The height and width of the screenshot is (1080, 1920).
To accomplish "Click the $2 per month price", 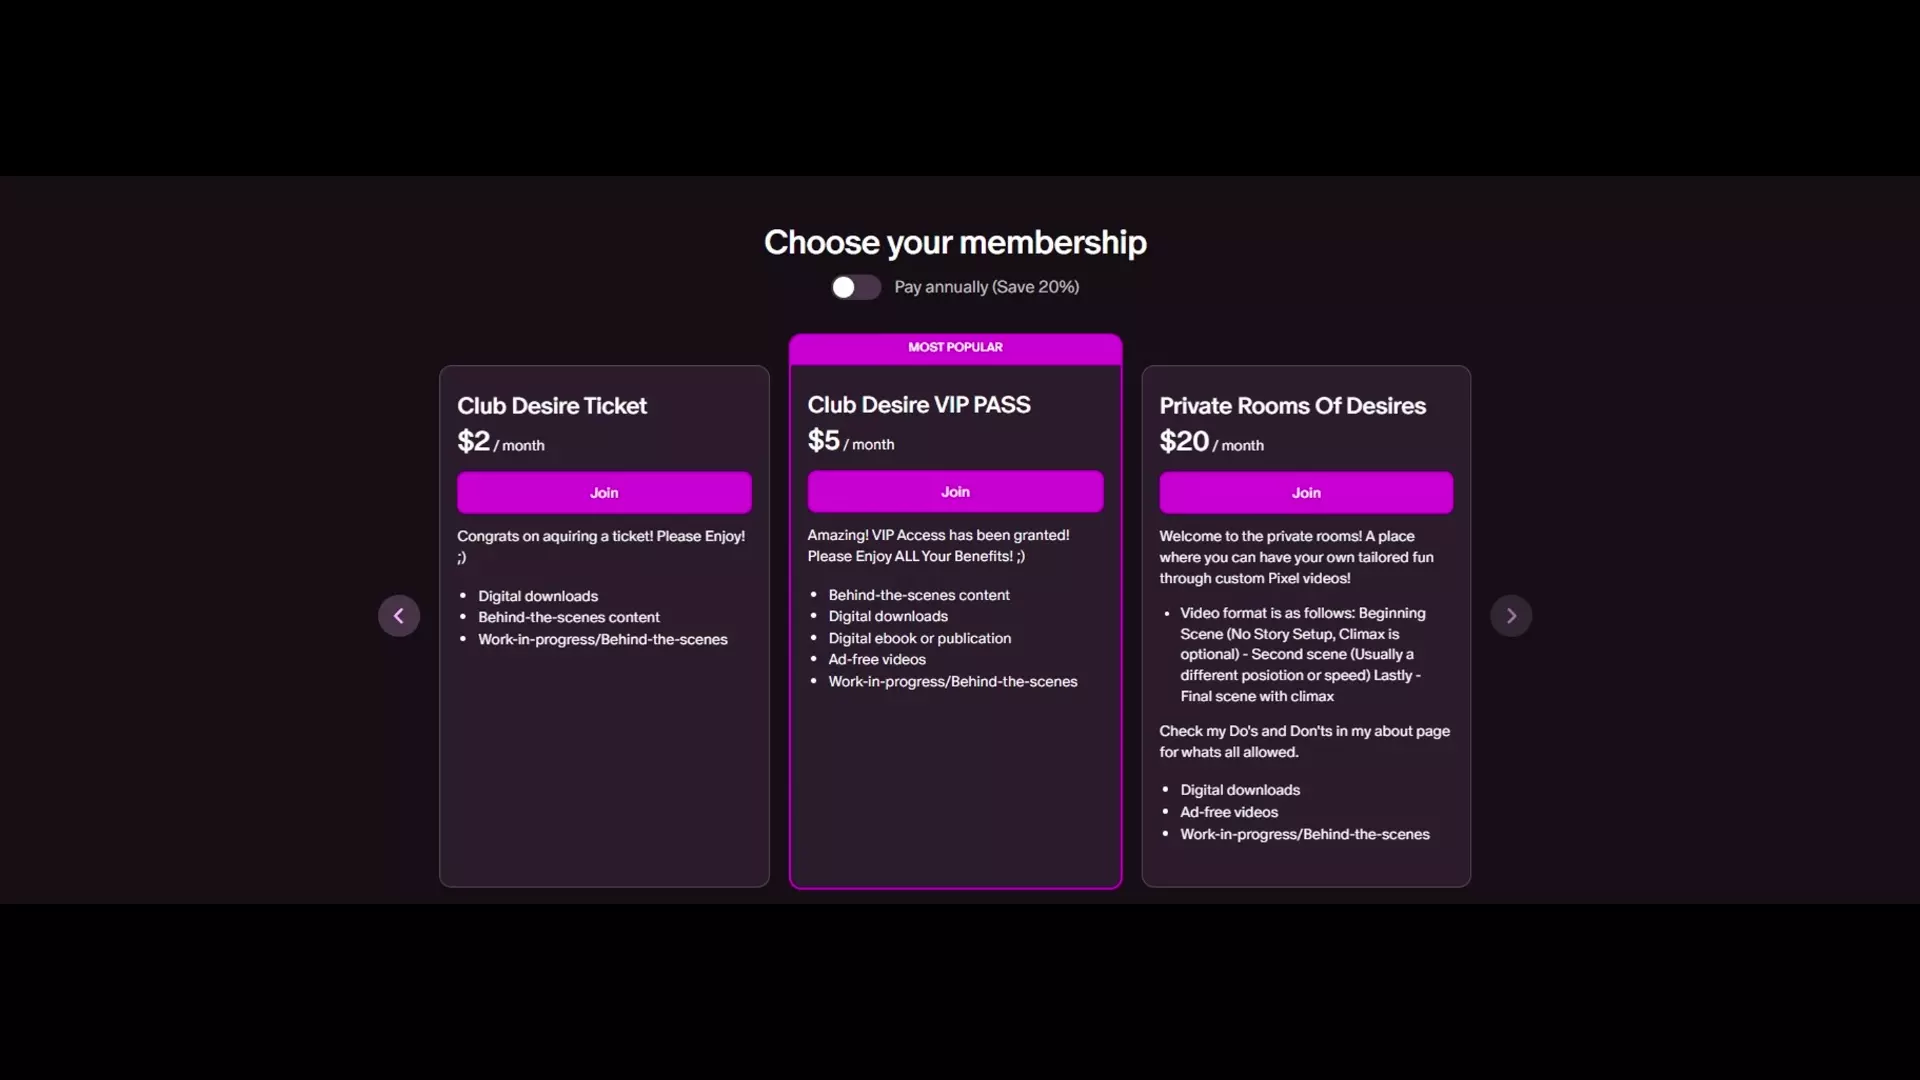I will pos(500,442).
